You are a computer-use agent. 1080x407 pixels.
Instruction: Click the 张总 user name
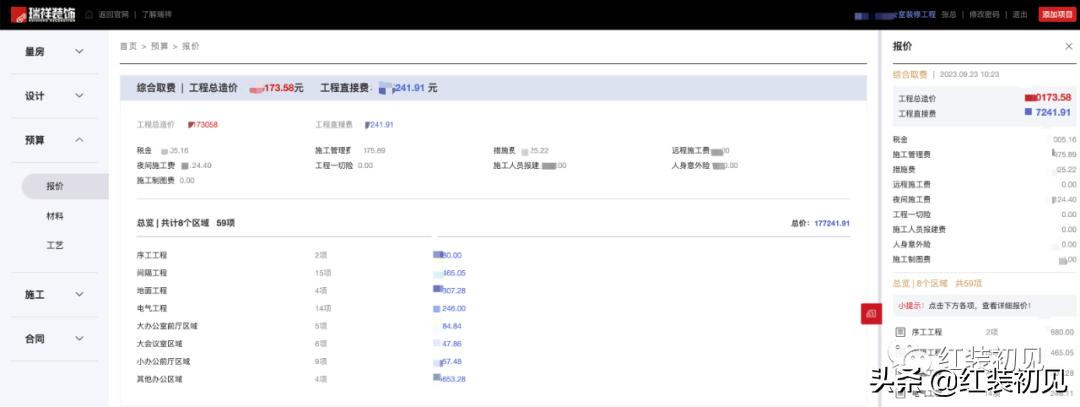948,14
